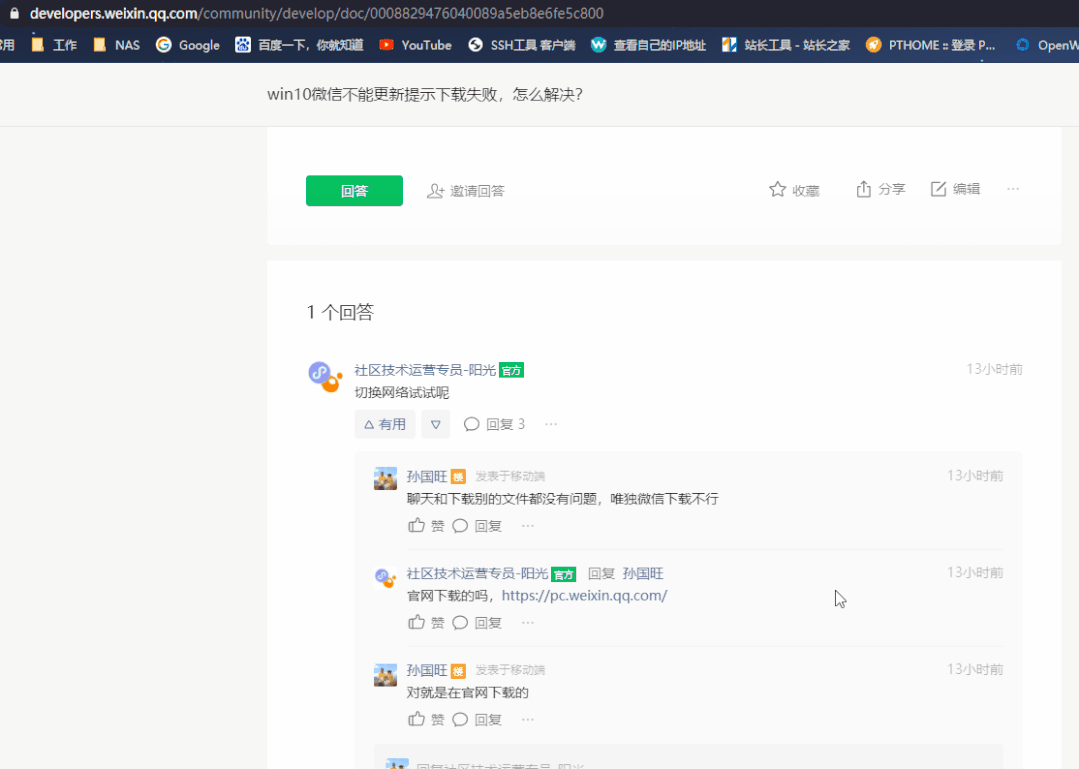Open the https://pc.weixin.qq.com/ link
The width and height of the screenshot is (1079, 769).
click(584, 596)
